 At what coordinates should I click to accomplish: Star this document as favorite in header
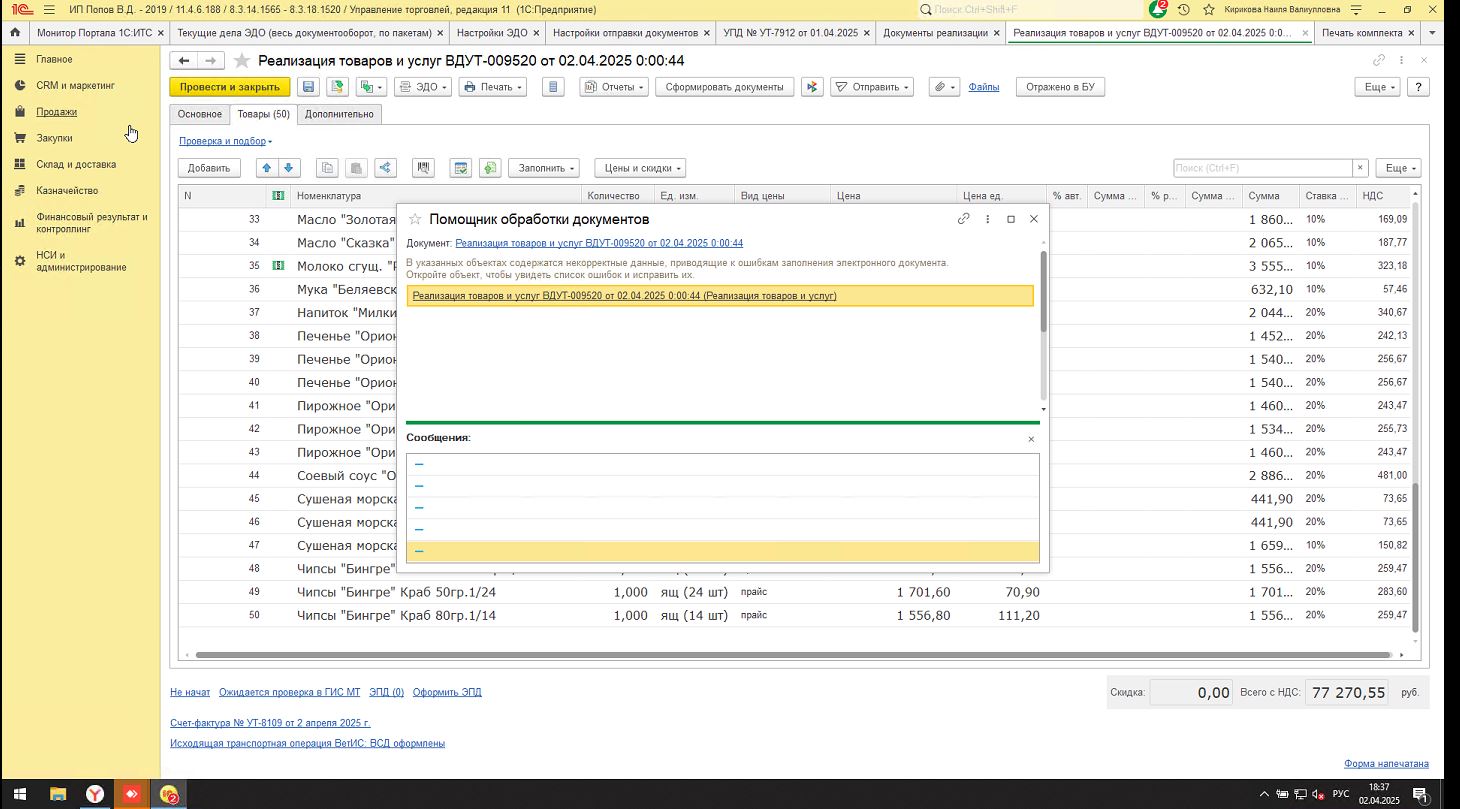point(241,61)
